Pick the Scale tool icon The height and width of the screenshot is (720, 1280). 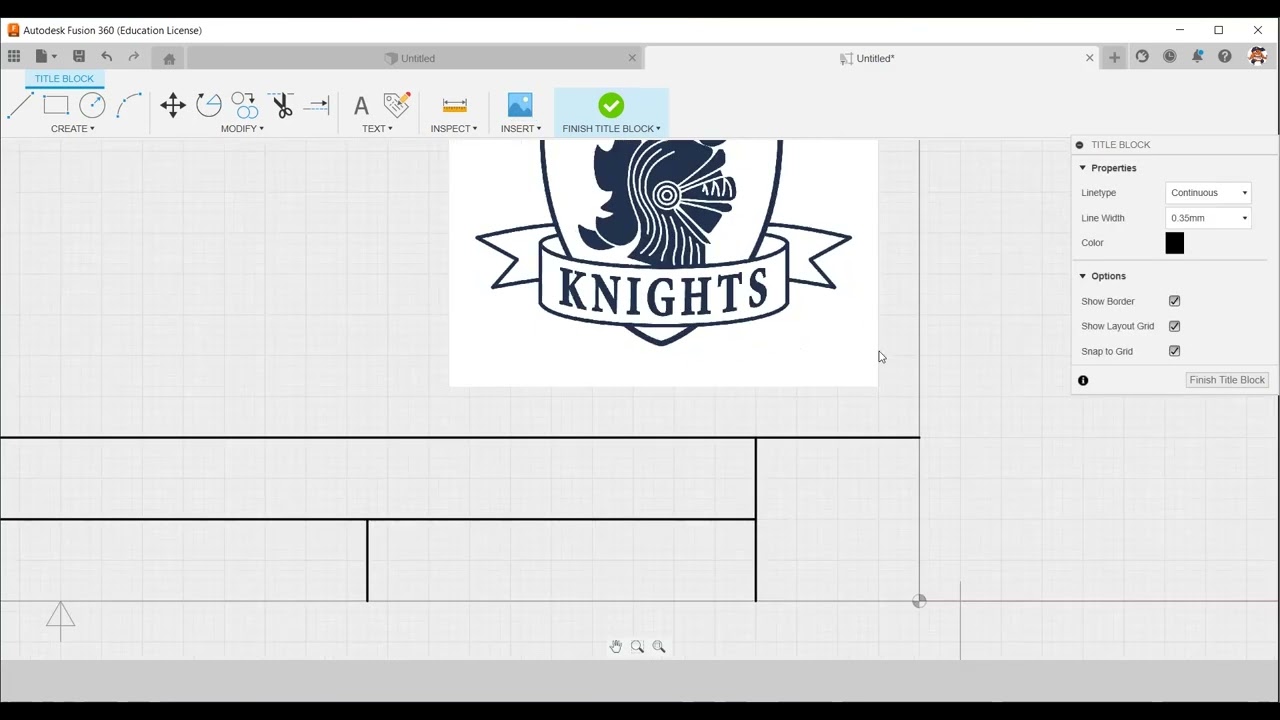click(x=245, y=105)
